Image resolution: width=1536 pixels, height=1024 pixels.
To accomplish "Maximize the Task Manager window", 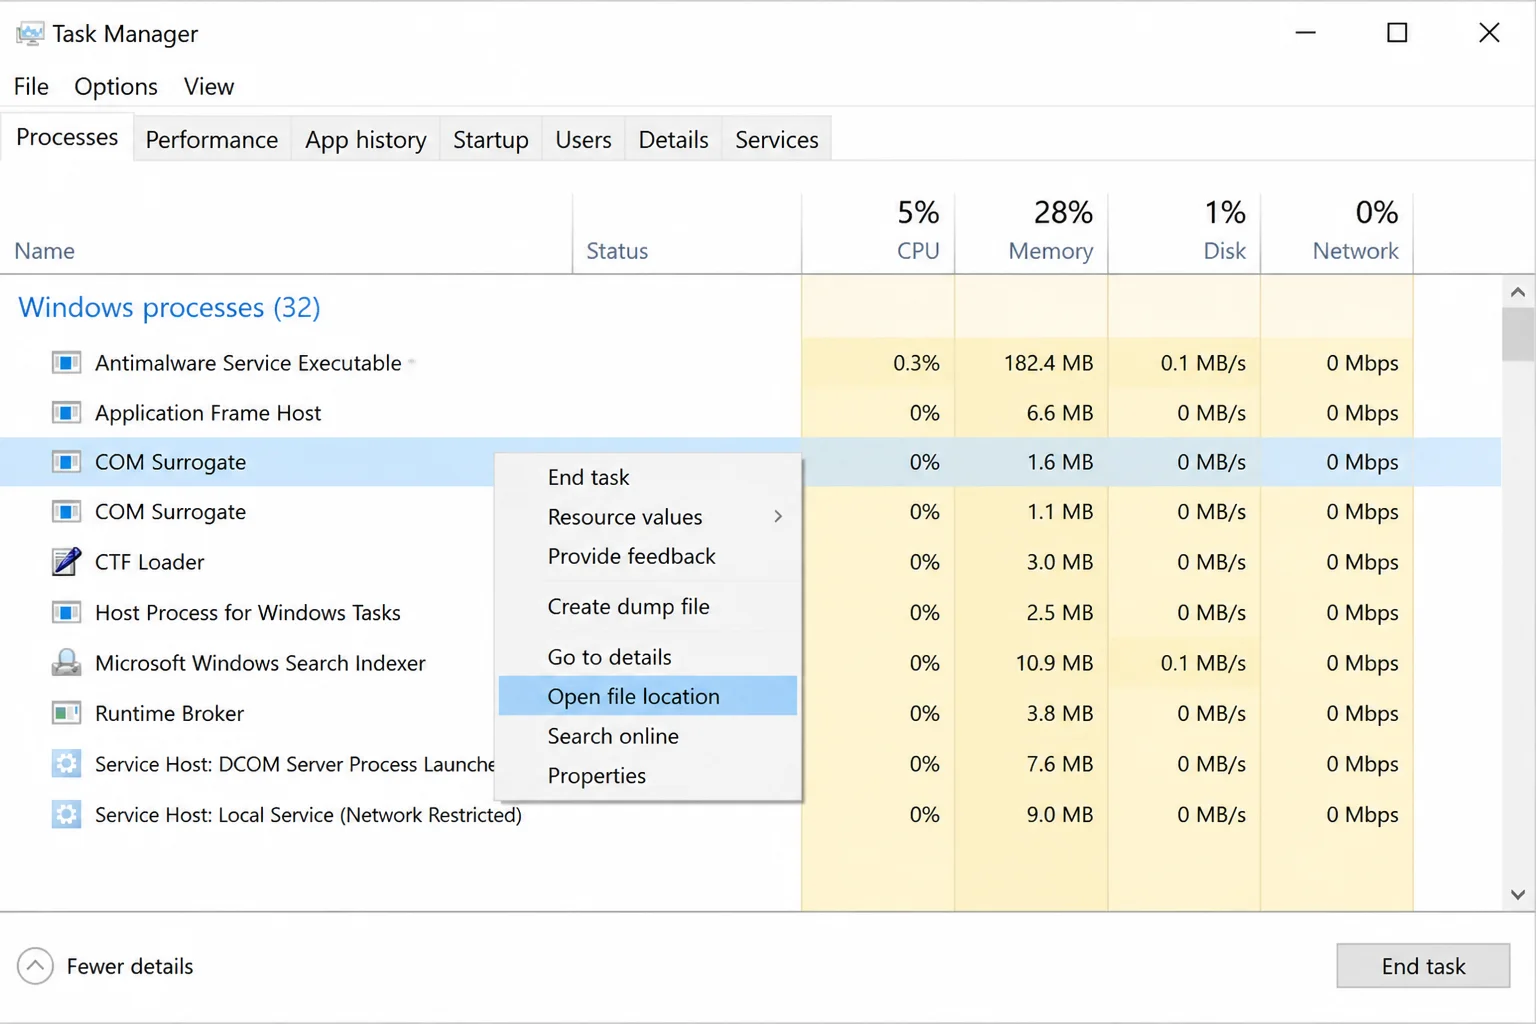I will 1397,33.
